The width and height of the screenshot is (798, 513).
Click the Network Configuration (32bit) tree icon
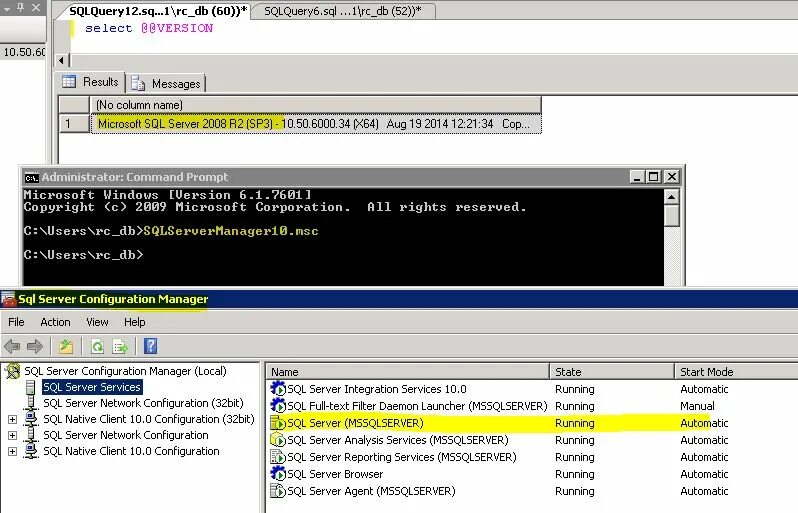click(31, 403)
